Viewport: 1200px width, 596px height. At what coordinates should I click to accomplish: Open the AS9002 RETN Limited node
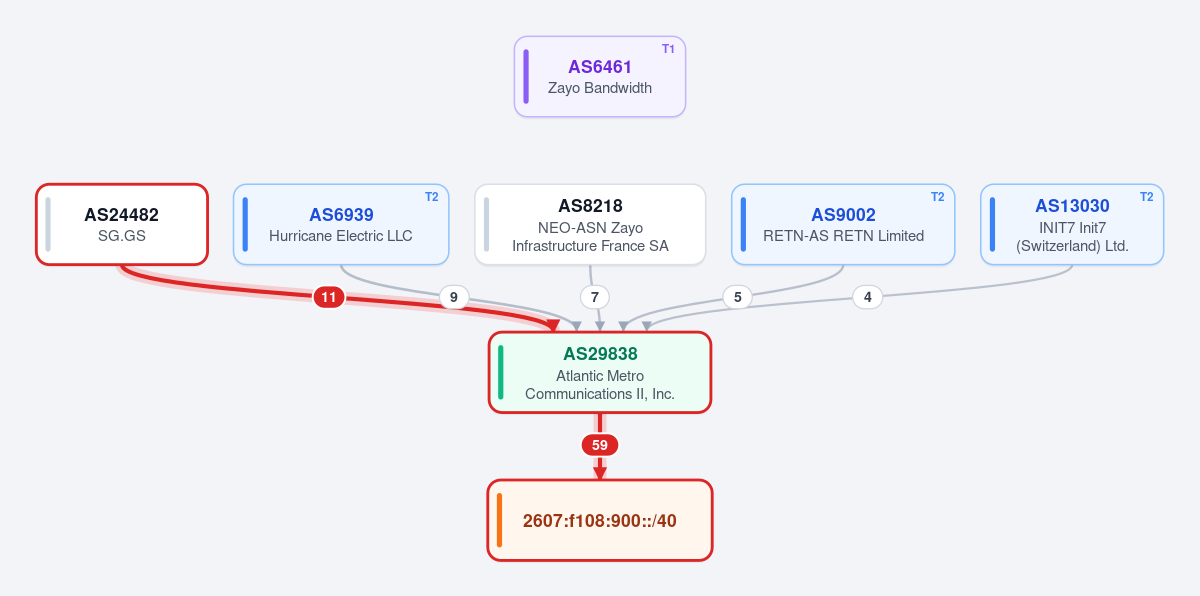pyautogui.click(x=843, y=224)
